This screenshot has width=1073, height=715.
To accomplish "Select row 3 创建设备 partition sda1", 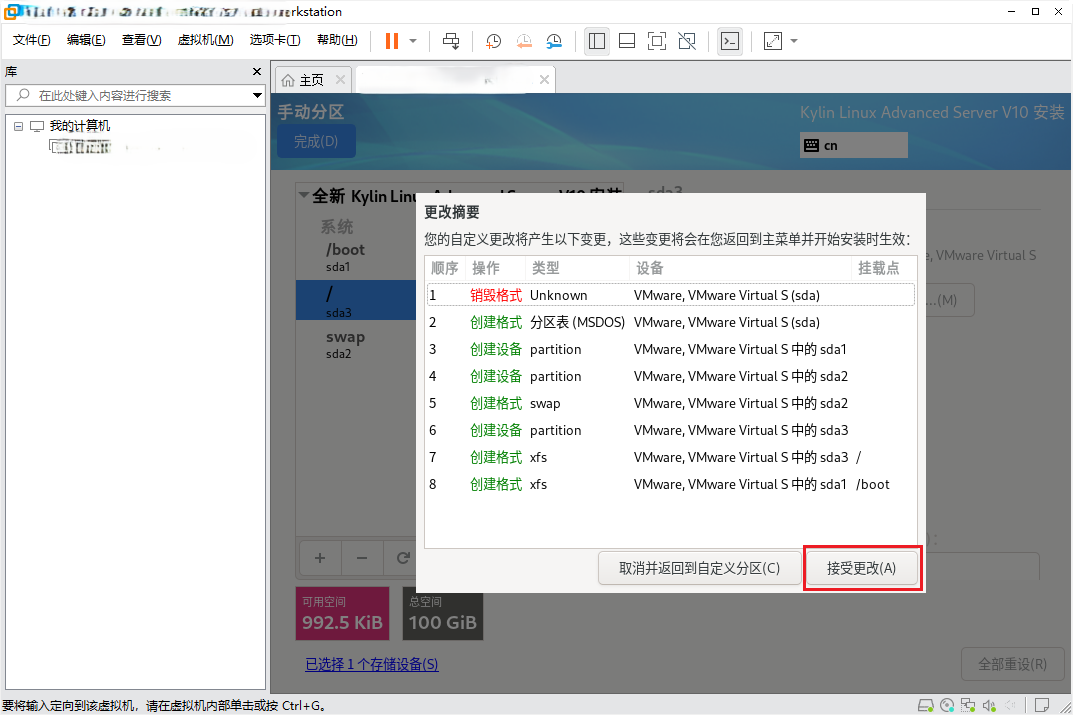I will [x=671, y=350].
